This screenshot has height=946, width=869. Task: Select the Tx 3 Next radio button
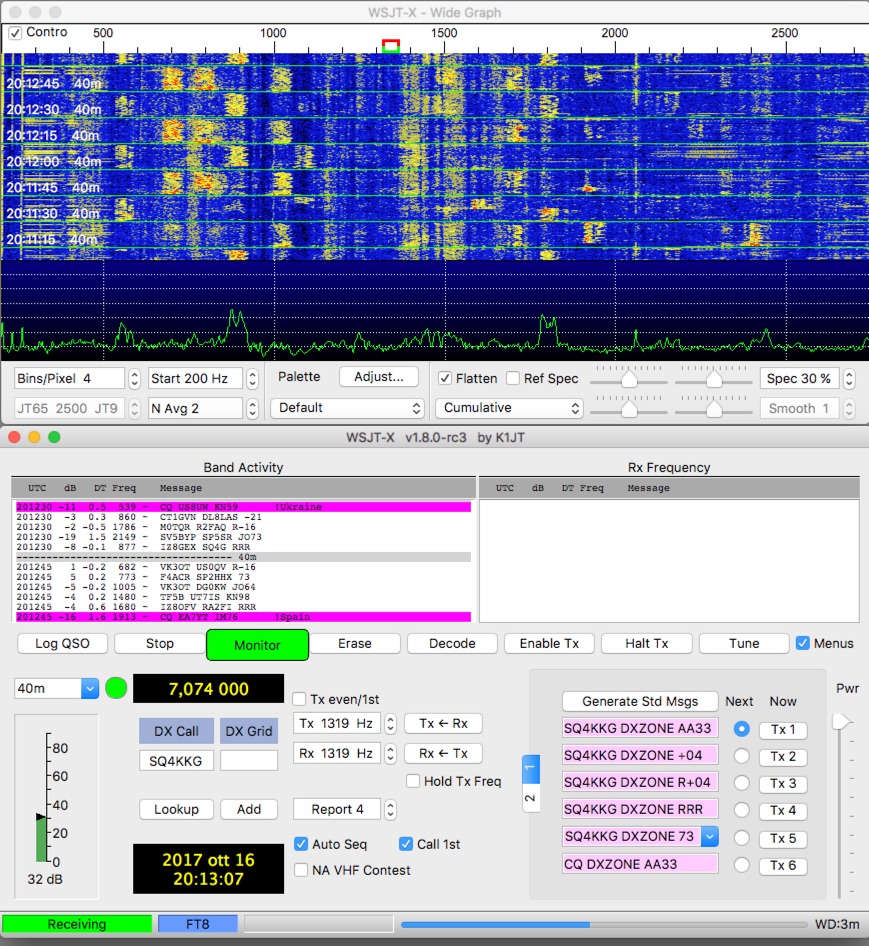click(741, 783)
